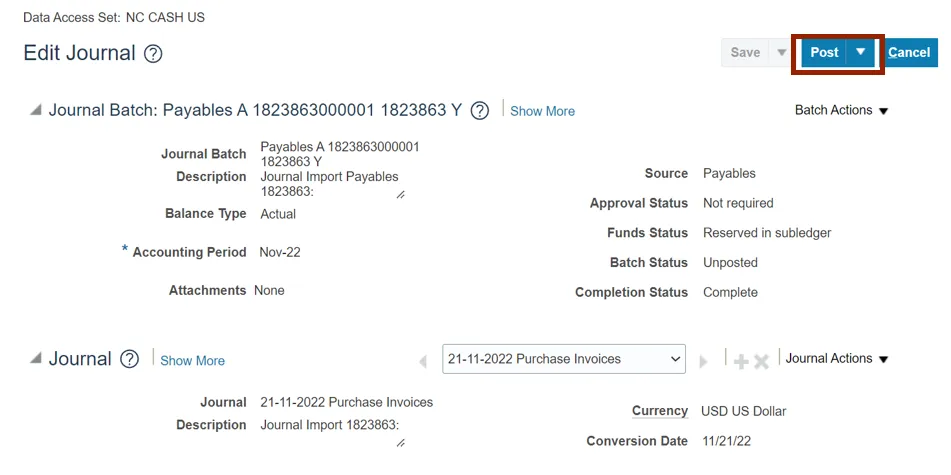This screenshot has height=475, width=951.
Task: Open the Journal Actions menu
Action: tap(836, 359)
